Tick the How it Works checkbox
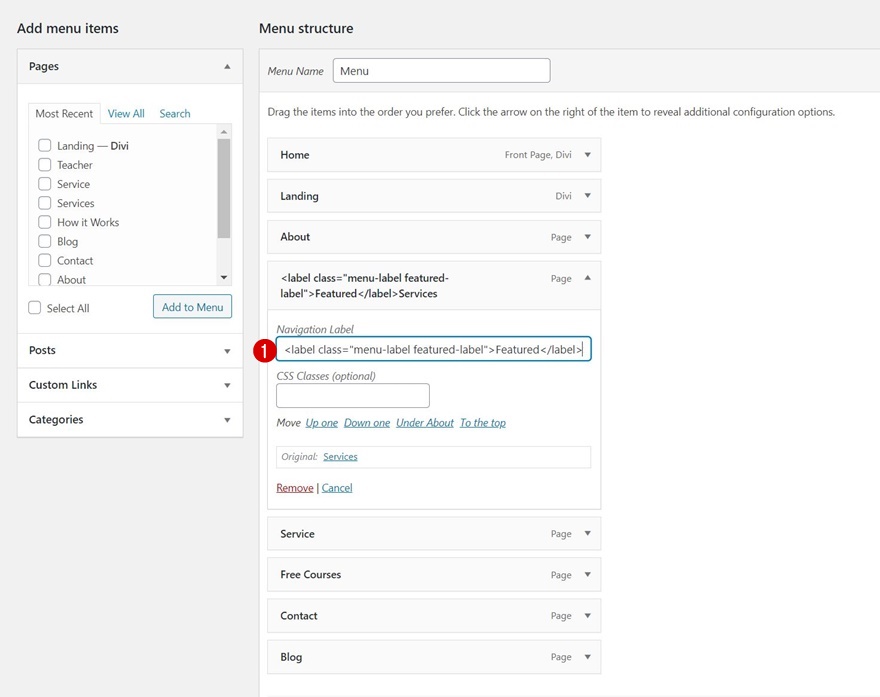The image size is (880, 697). (45, 222)
